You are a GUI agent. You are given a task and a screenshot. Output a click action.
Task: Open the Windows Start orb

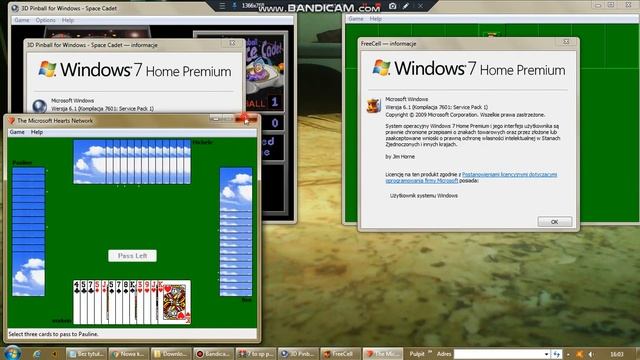click(12, 353)
